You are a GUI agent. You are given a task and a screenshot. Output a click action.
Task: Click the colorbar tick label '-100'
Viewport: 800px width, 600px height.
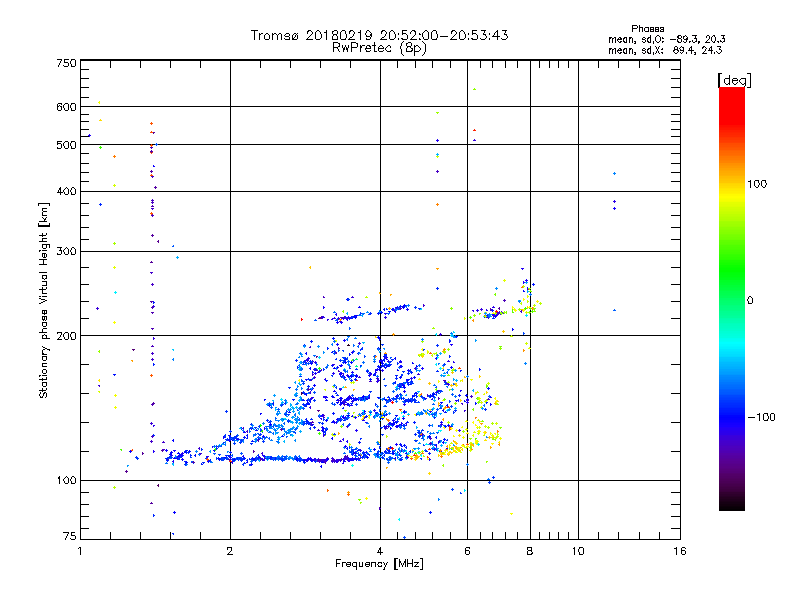761,417
